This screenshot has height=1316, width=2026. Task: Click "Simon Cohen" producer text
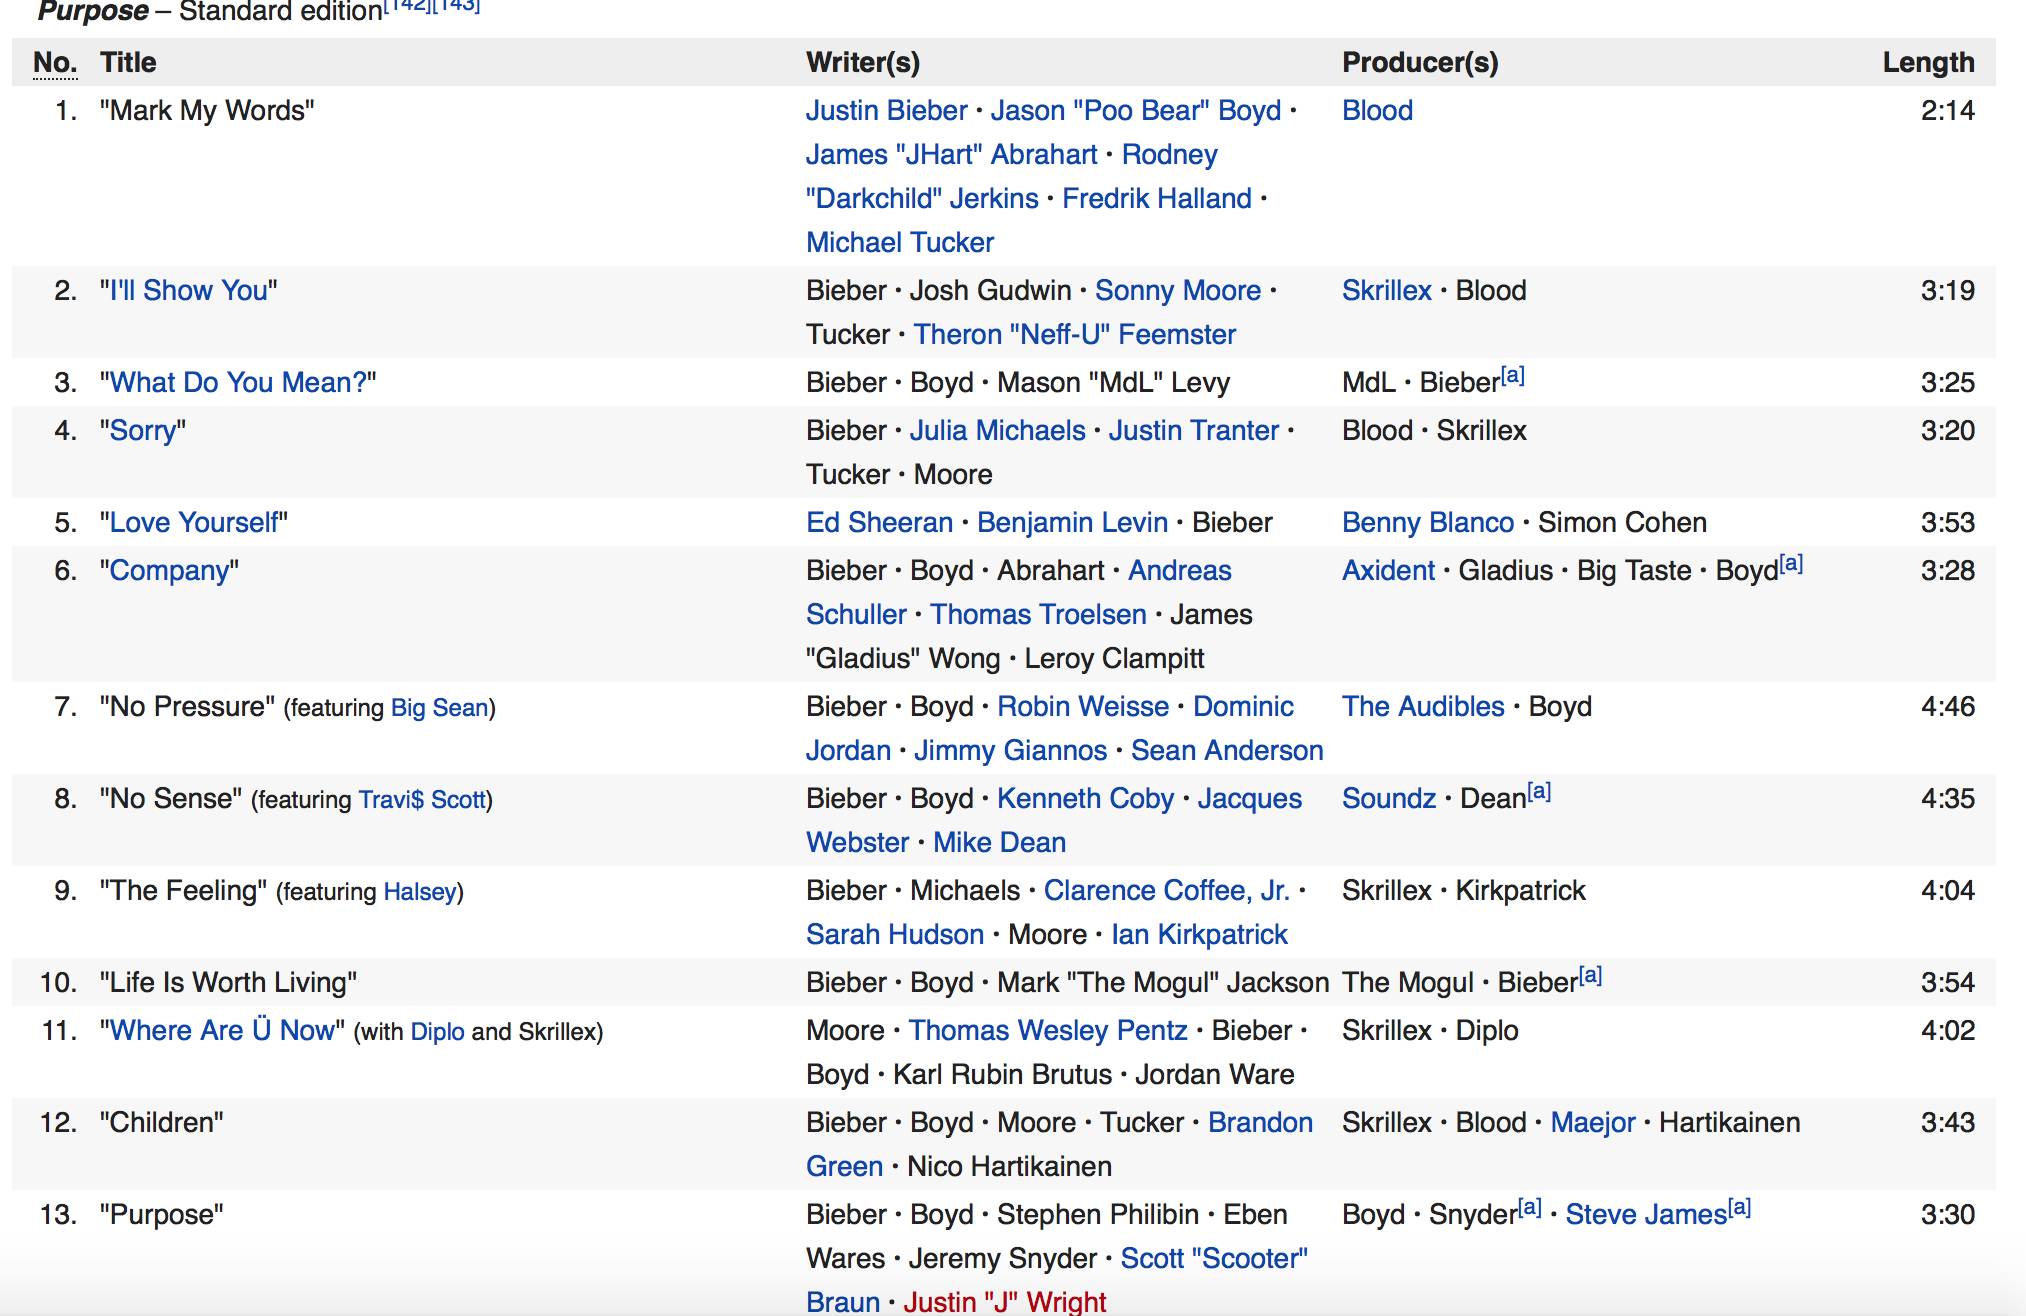(x=1622, y=523)
